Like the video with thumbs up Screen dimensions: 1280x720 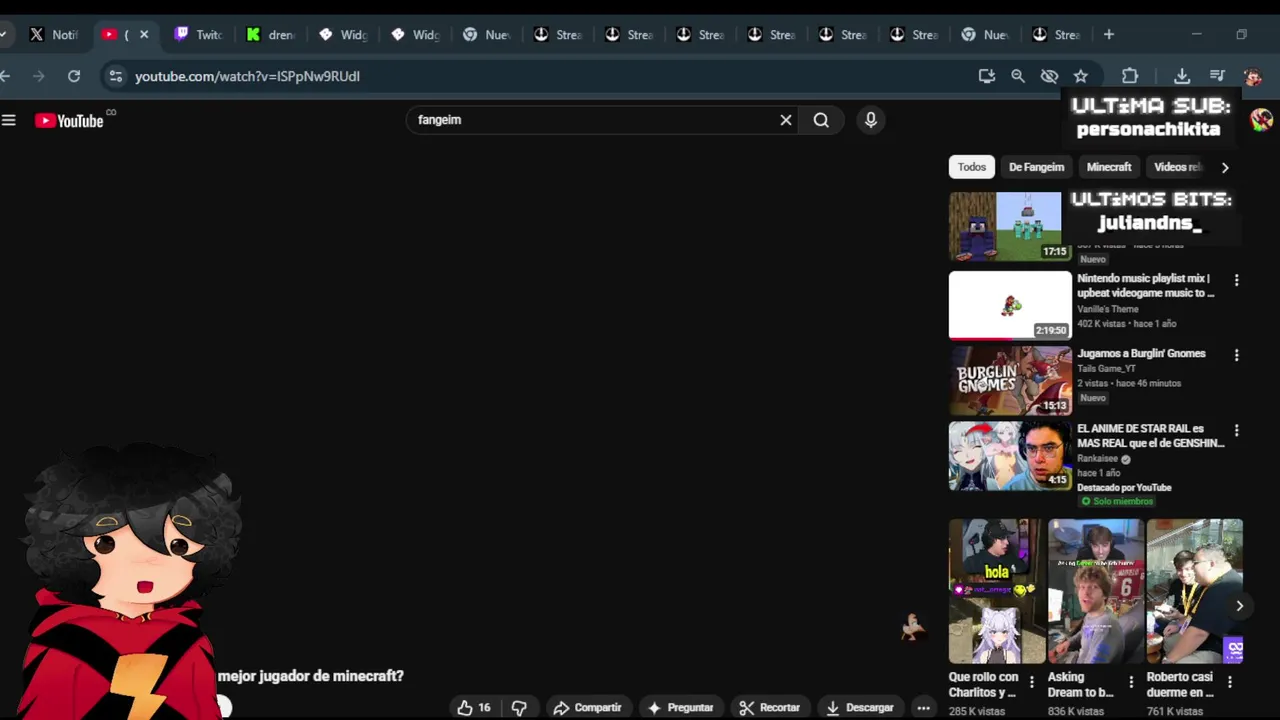(x=465, y=707)
